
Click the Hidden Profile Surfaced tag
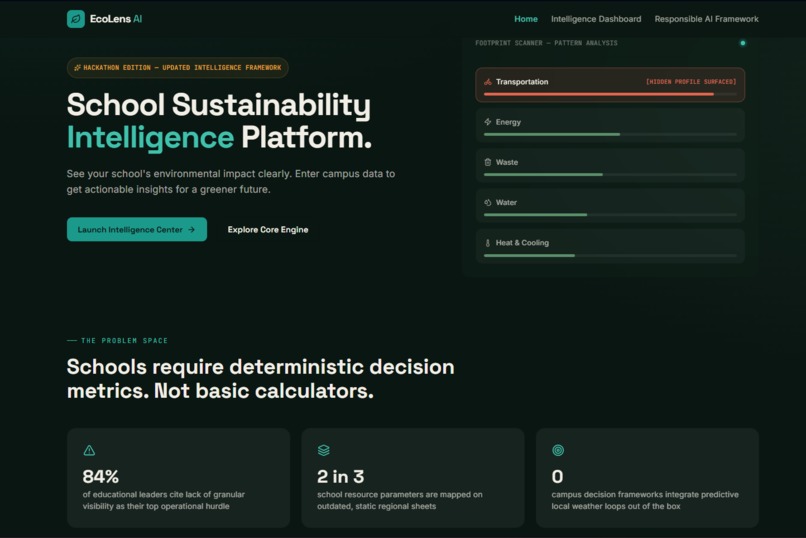691,82
